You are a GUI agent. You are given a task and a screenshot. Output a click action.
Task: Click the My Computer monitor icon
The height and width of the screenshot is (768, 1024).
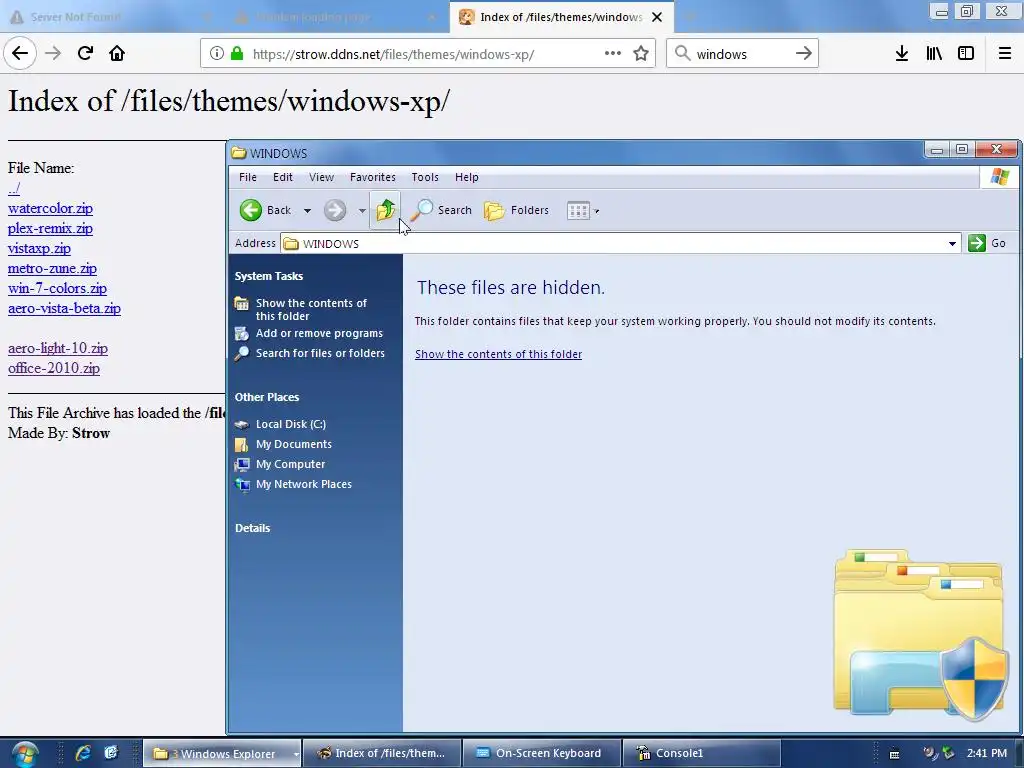[x=242, y=465]
